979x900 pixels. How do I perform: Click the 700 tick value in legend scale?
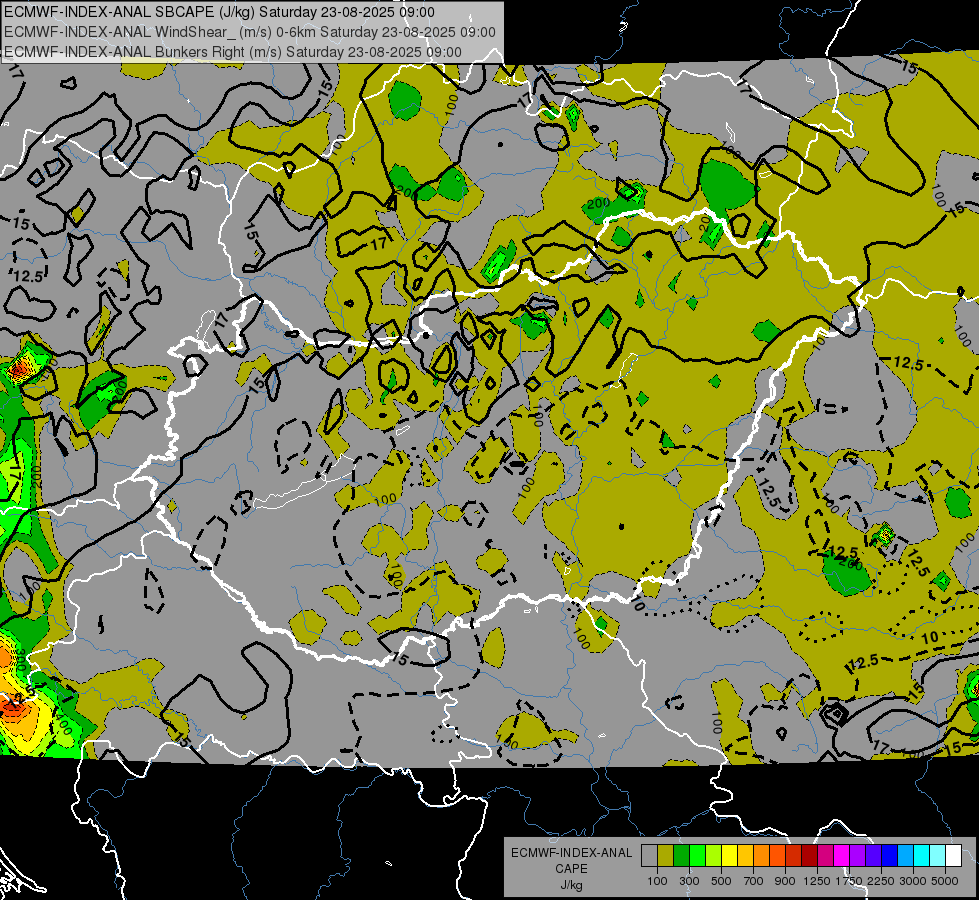754,881
